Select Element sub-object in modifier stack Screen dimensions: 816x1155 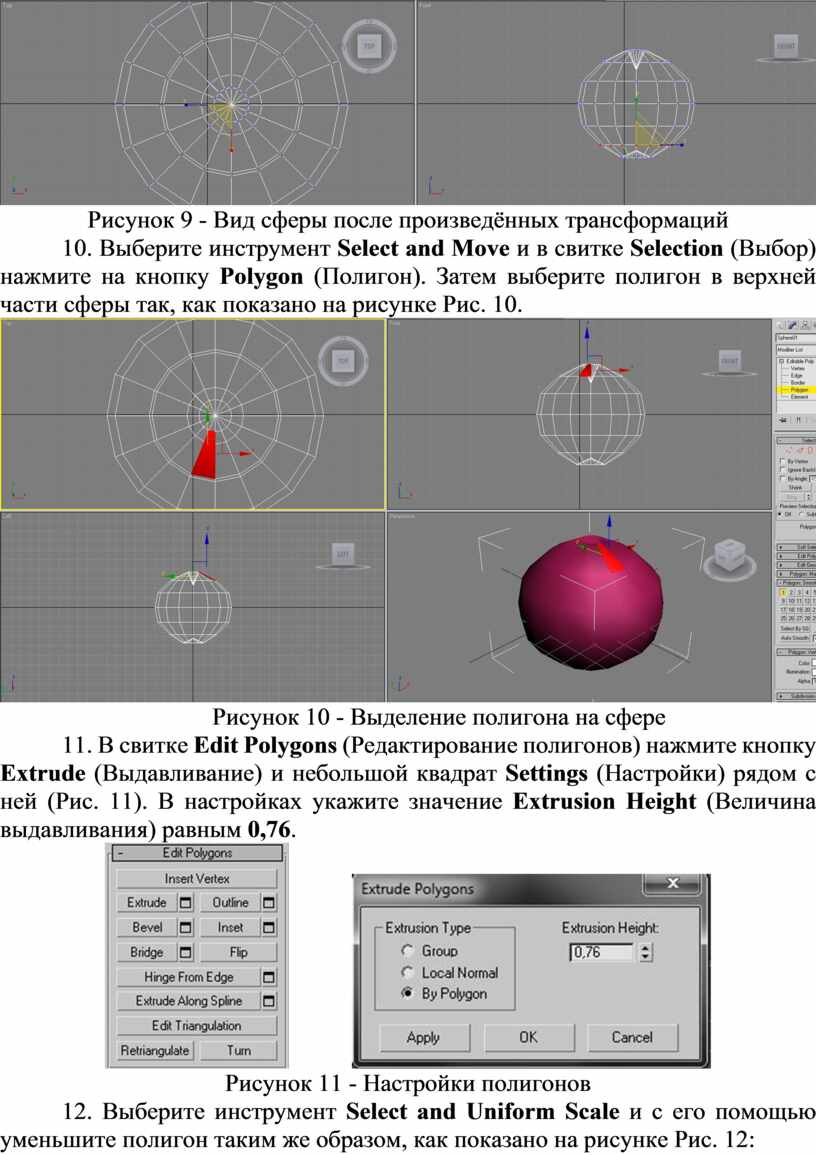[799, 397]
